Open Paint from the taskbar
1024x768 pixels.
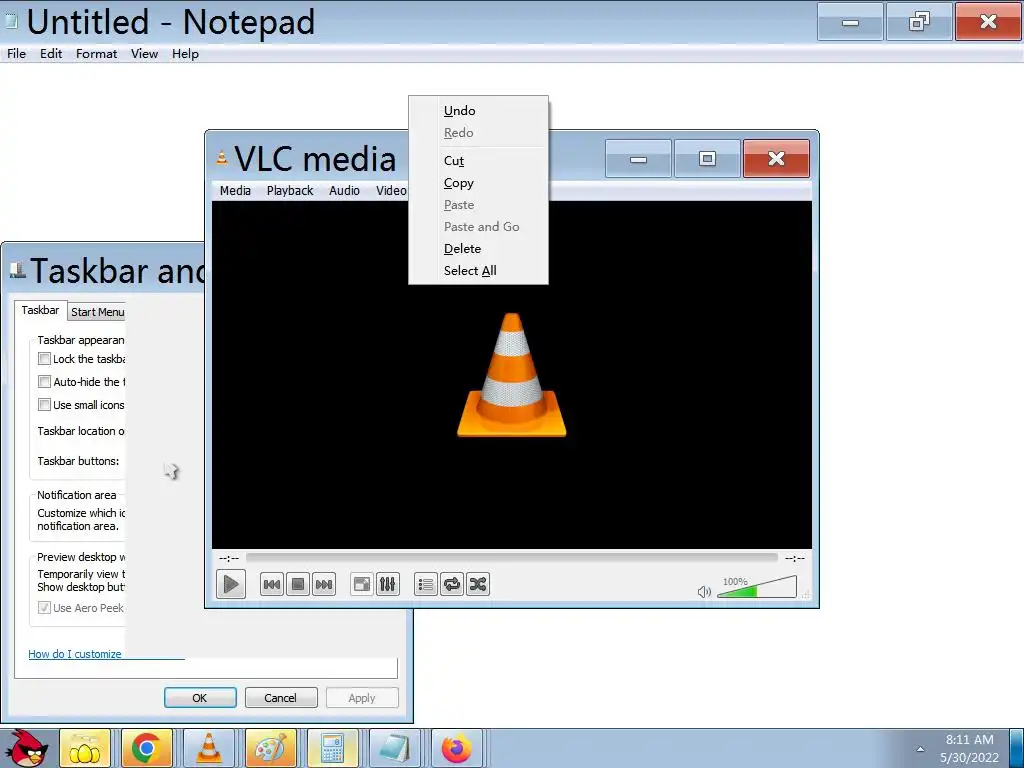point(270,748)
